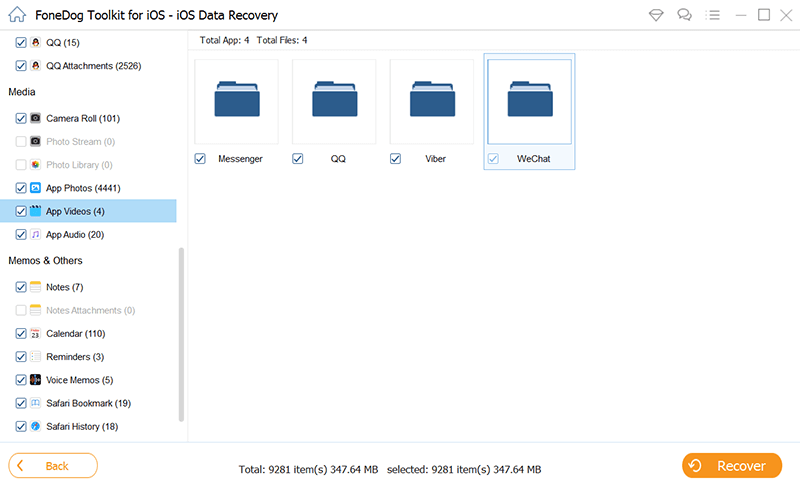
Task: Click the orange Recover button
Action: [732, 466]
